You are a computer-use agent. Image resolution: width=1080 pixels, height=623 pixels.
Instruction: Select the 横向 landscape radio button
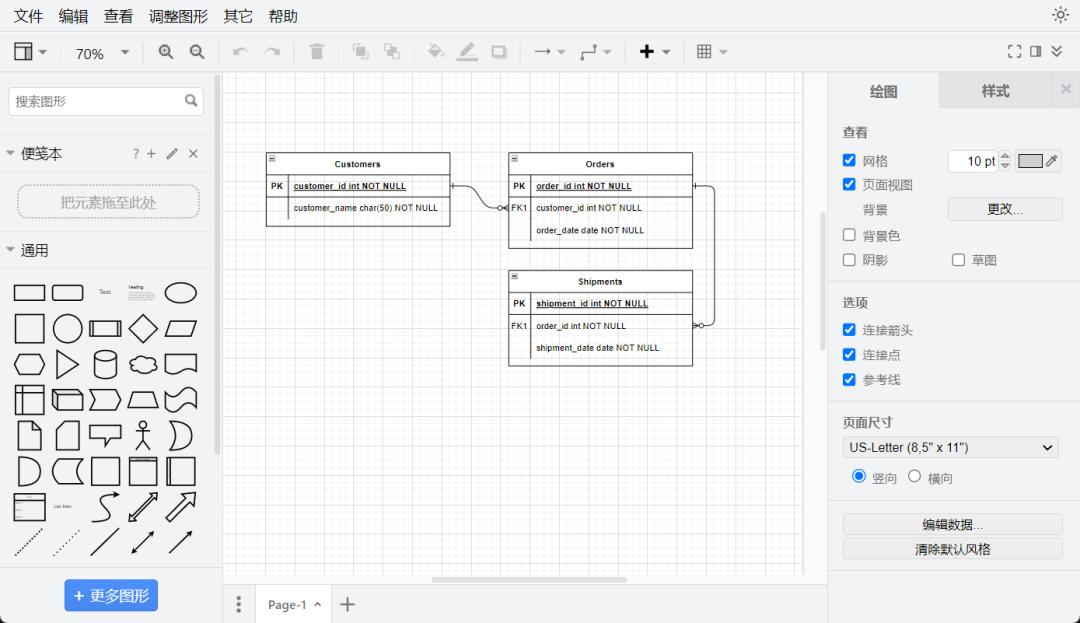914,477
